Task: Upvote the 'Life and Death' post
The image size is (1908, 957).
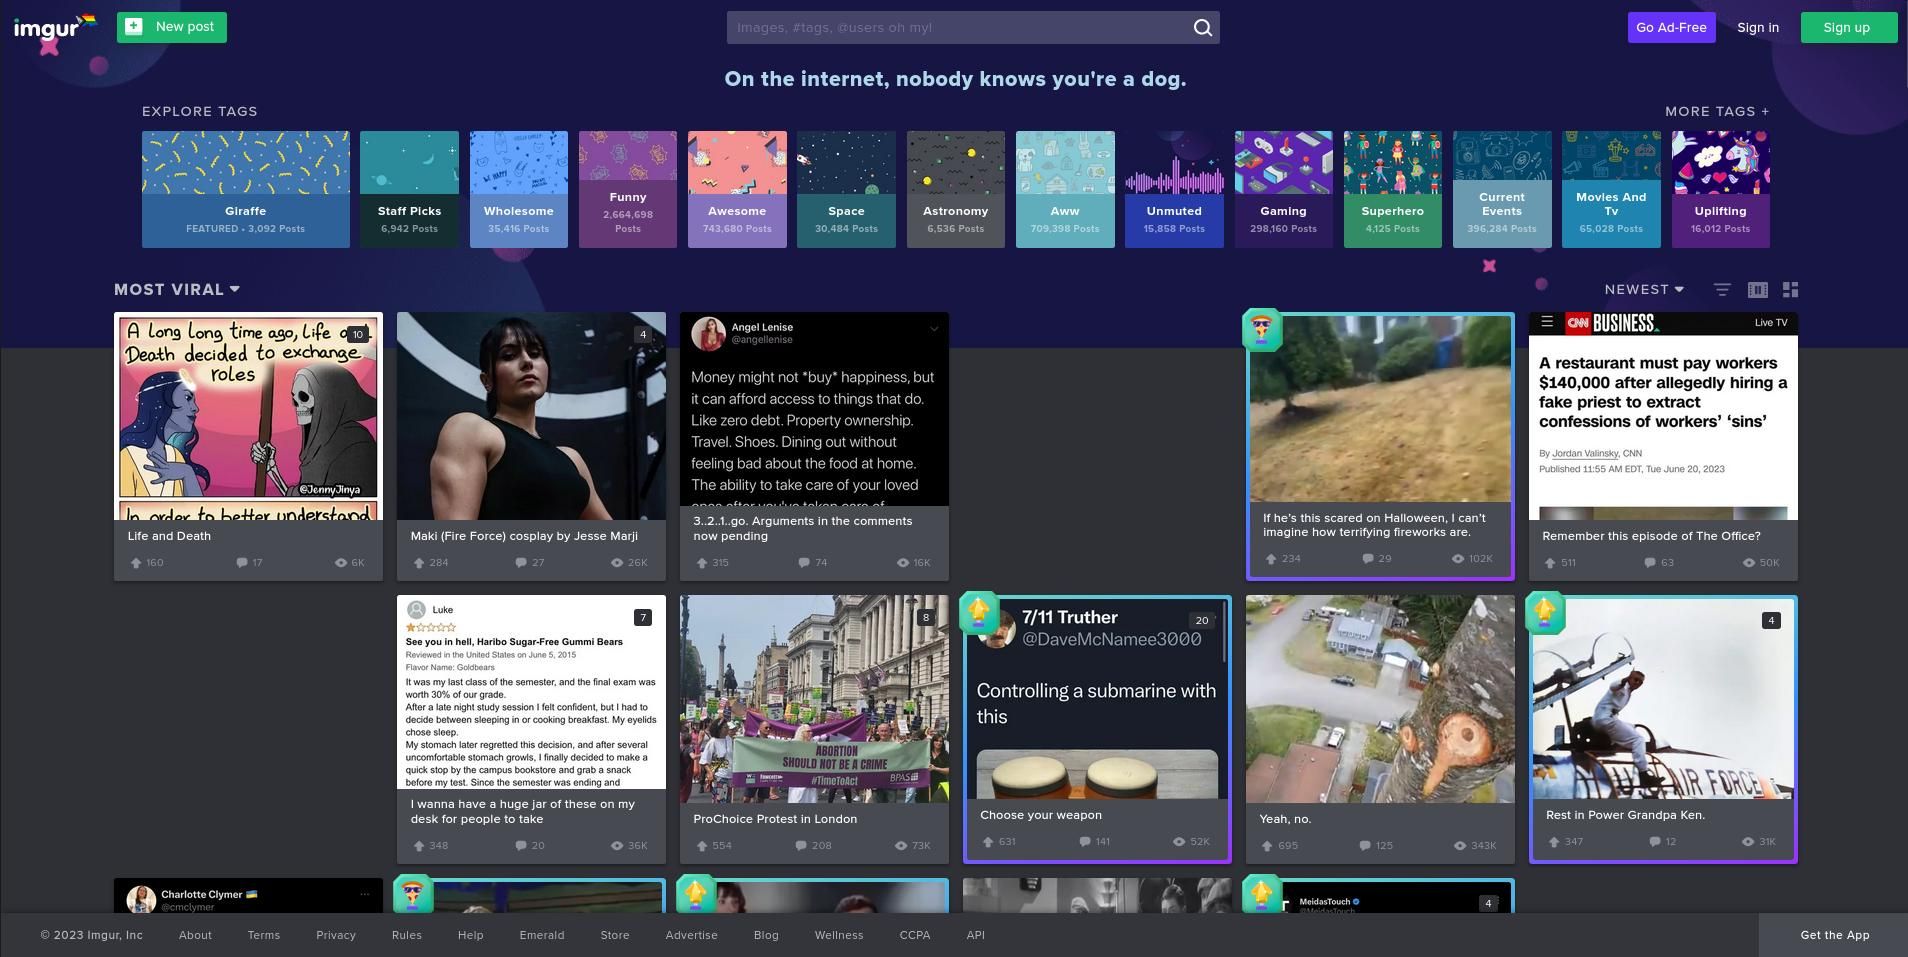Action: [x=136, y=563]
